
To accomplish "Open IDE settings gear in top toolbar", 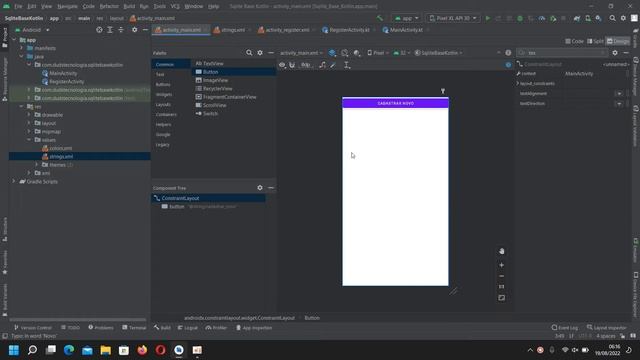I will [x=623, y=18].
